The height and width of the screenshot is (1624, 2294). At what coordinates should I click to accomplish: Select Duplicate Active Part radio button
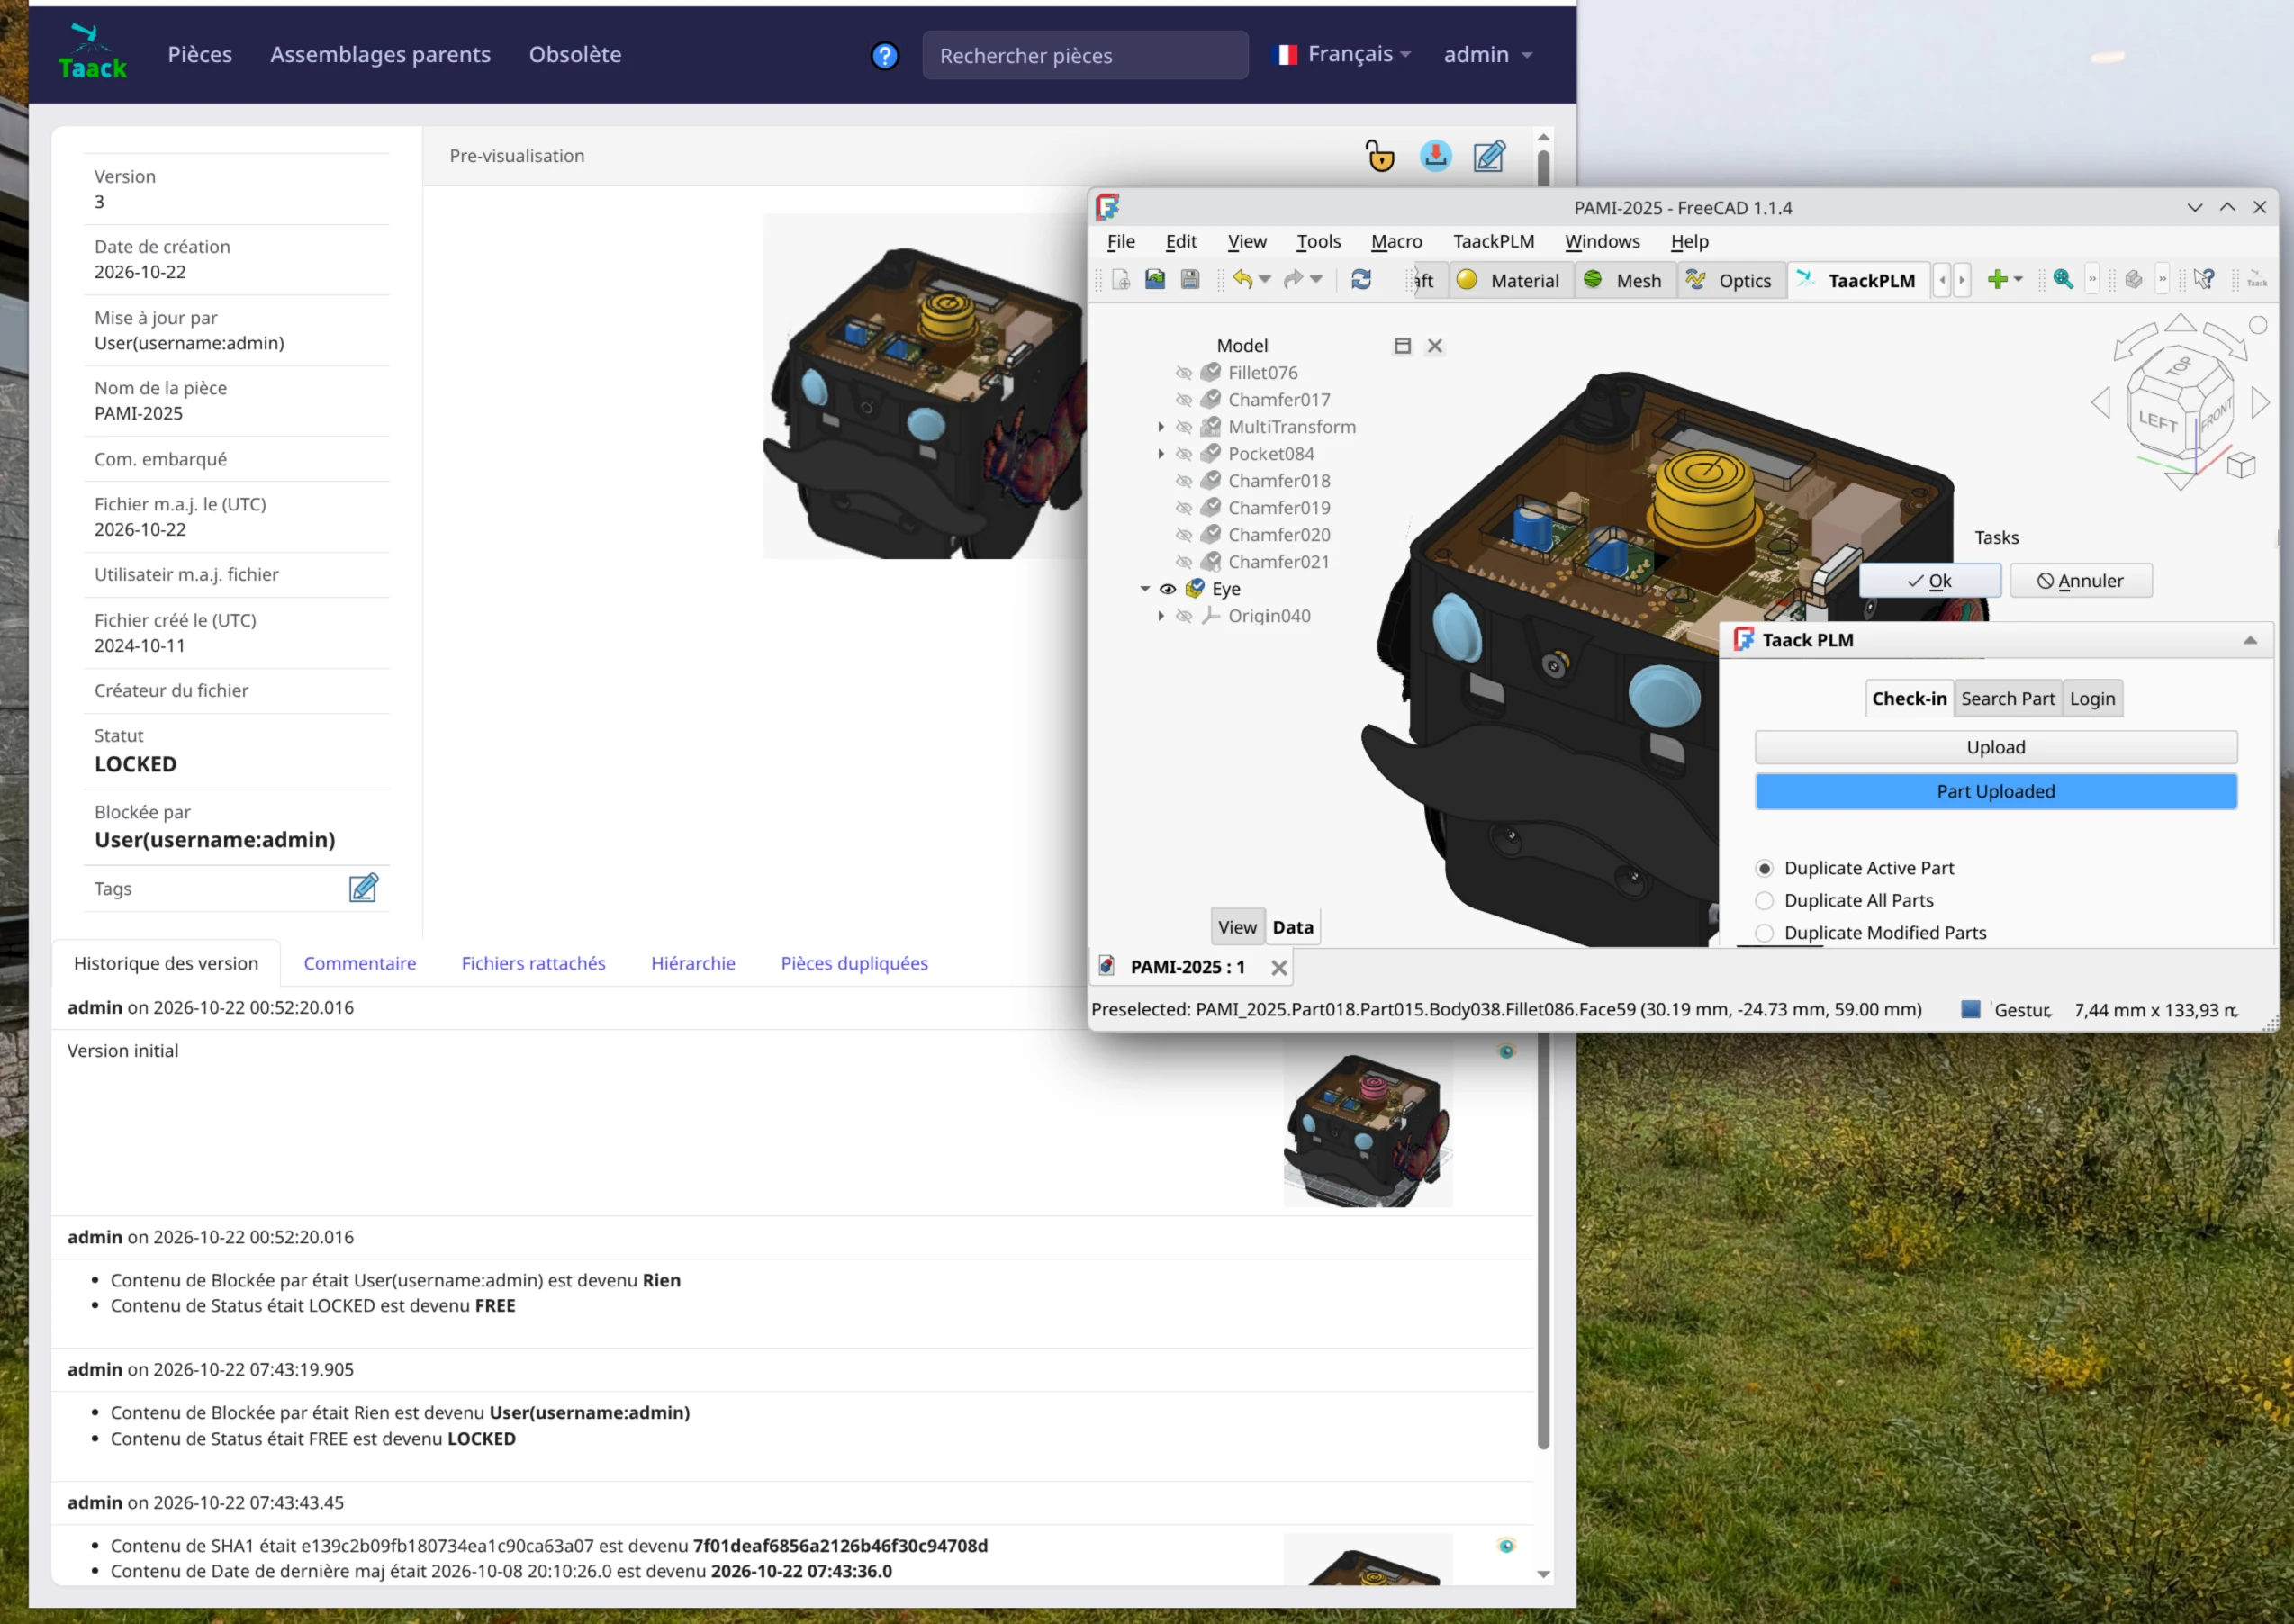(x=1764, y=868)
